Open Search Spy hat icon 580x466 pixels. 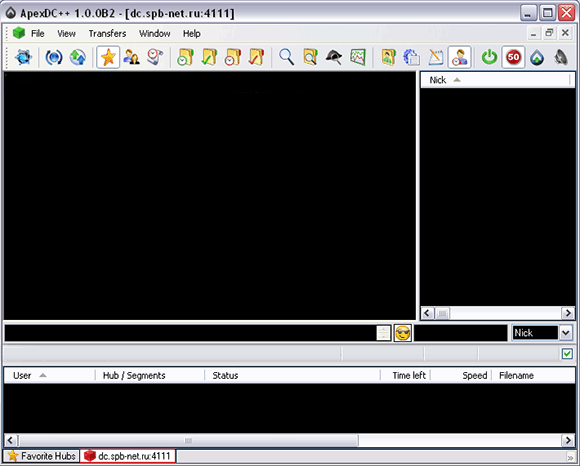click(x=334, y=57)
